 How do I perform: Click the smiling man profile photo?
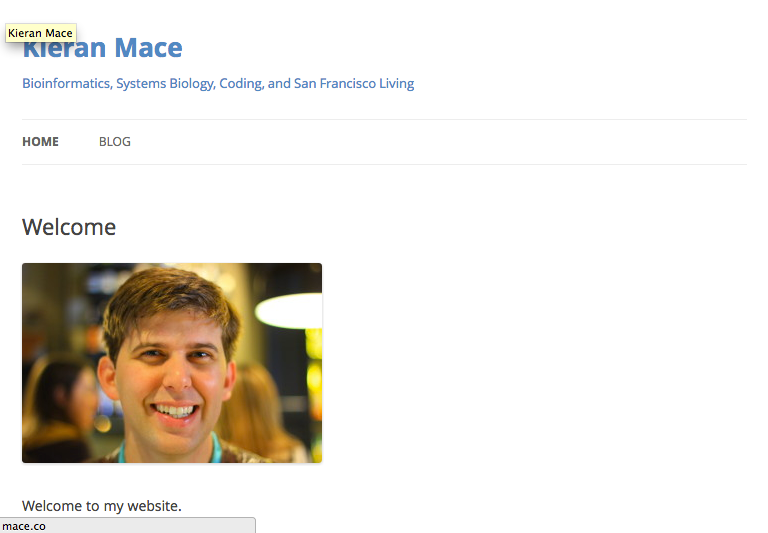click(x=172, y=363)
